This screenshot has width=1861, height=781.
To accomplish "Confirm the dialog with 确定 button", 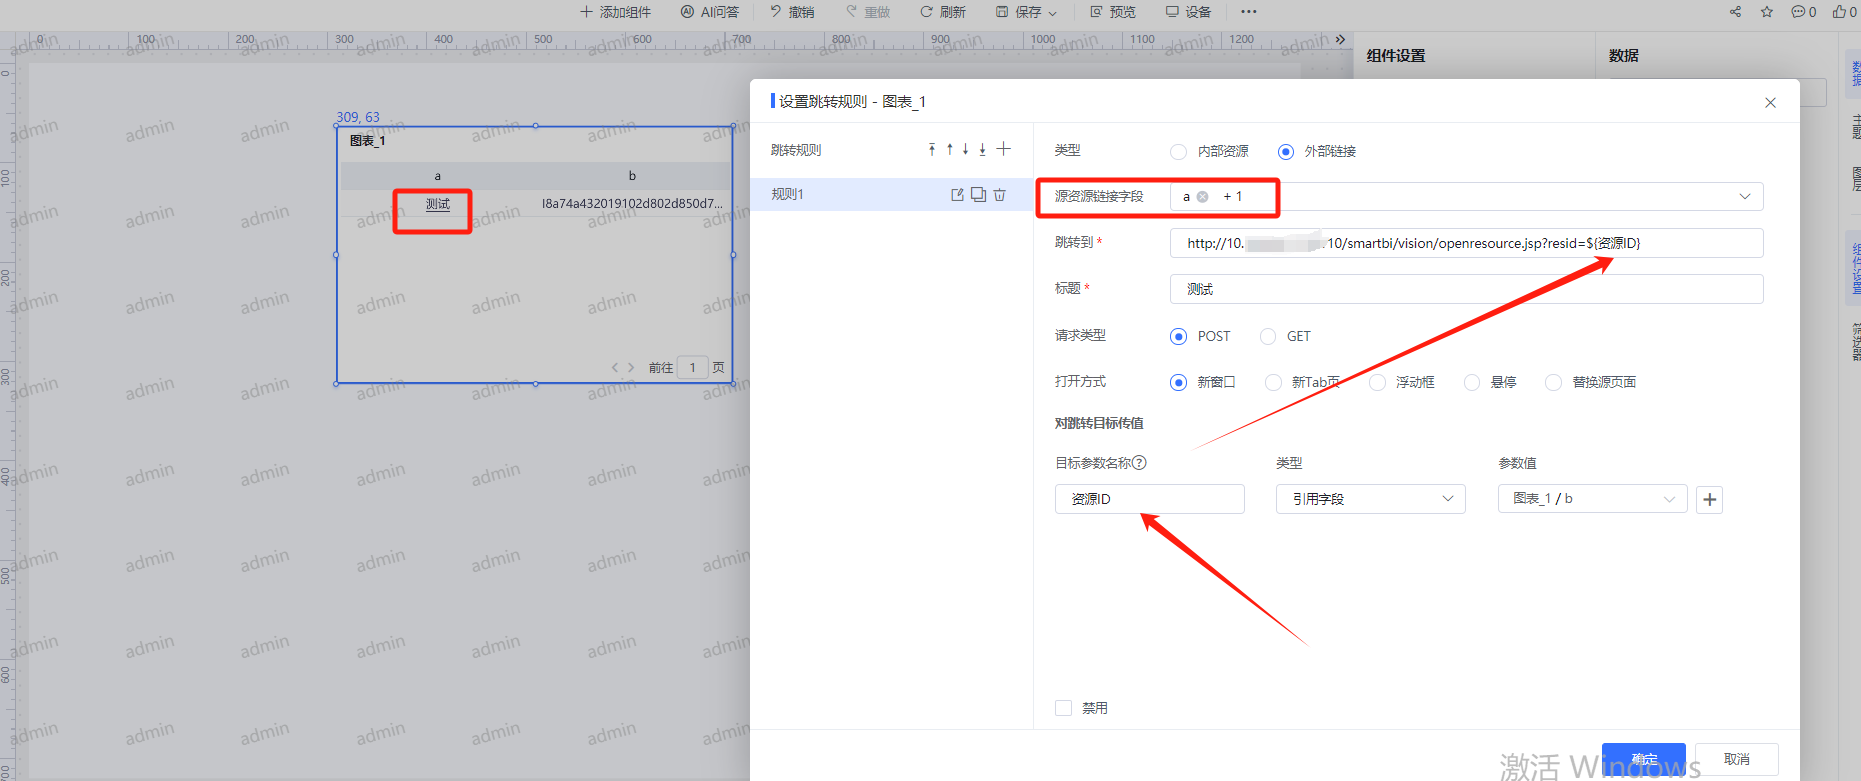I will click(x=1644, y=759).
